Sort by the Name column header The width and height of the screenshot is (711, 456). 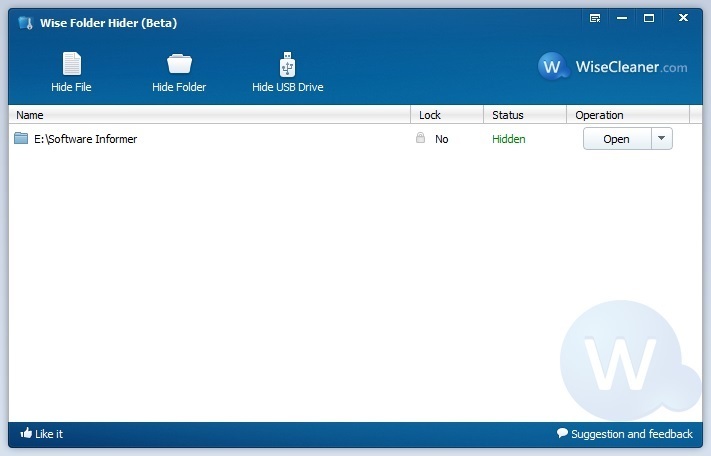tap(209, 115)
